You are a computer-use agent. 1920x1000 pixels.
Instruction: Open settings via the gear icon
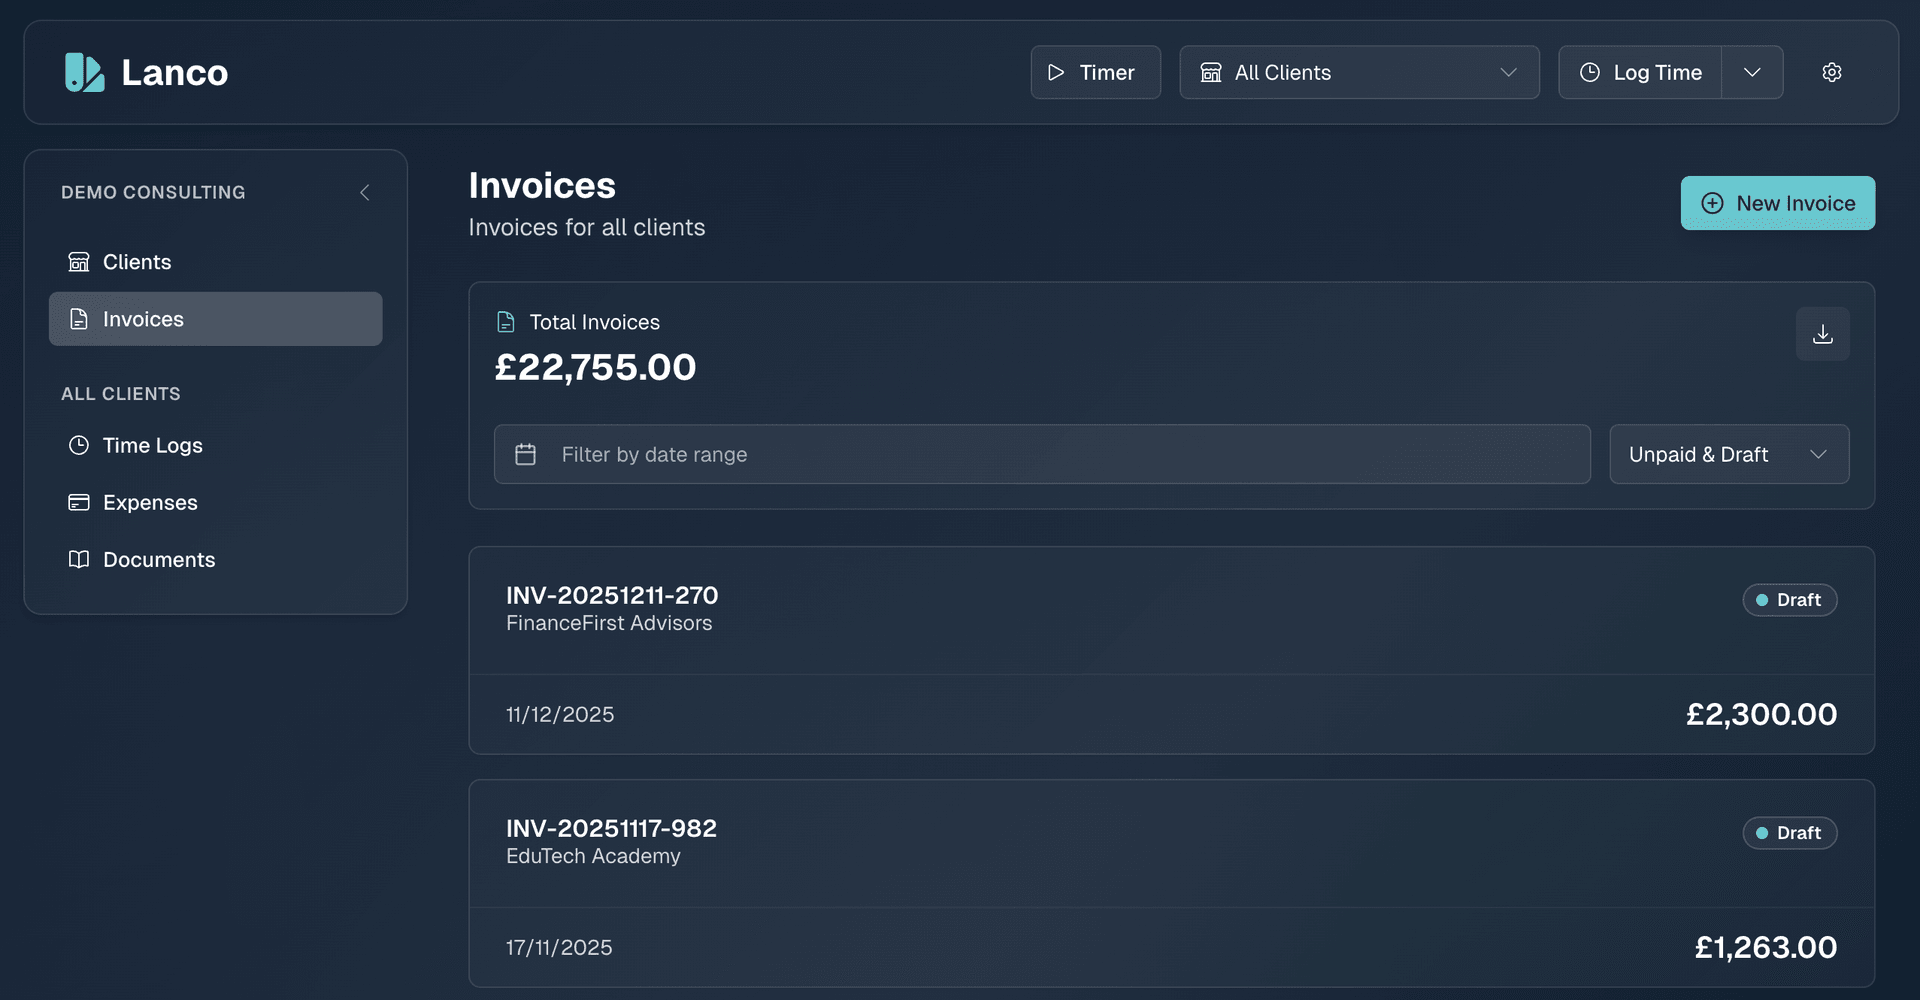(1832, 71)
